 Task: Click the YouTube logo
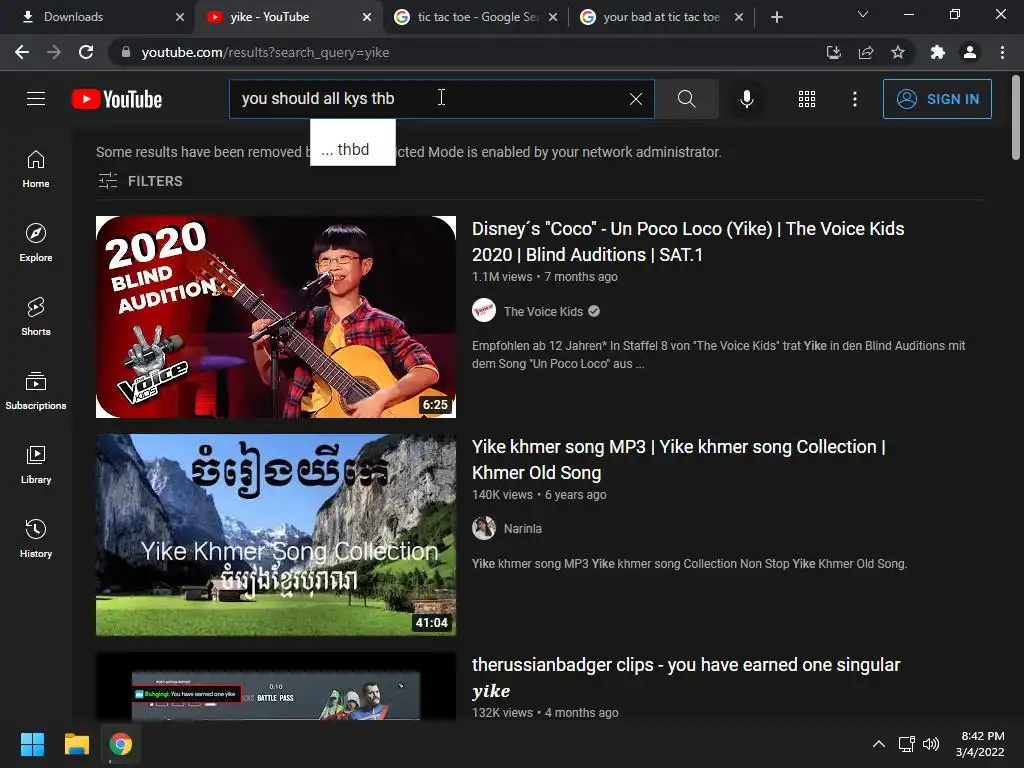pyautogui.click(x=117, y=99)
